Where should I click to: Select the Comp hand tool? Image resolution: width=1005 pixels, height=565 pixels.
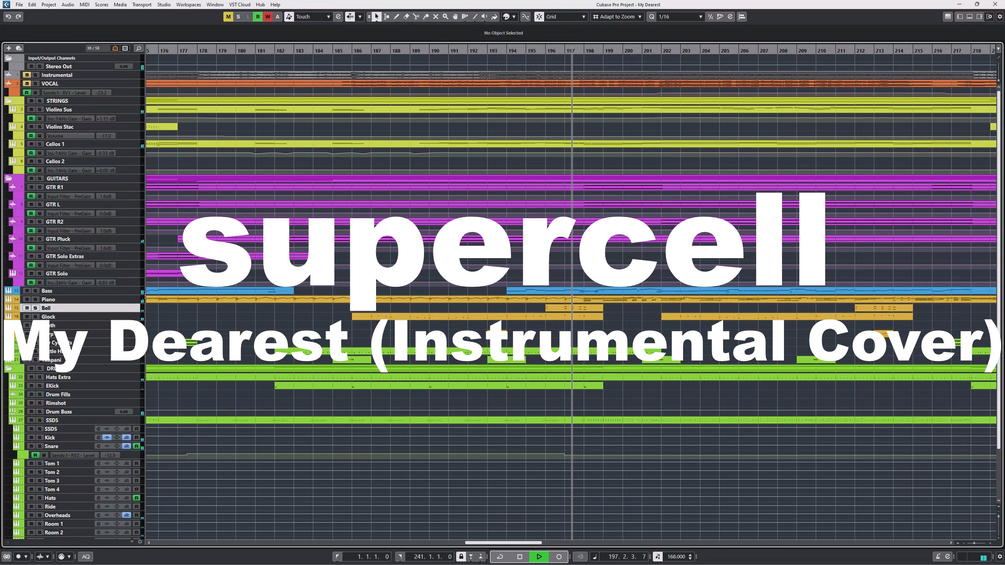[x=455, y=17]
